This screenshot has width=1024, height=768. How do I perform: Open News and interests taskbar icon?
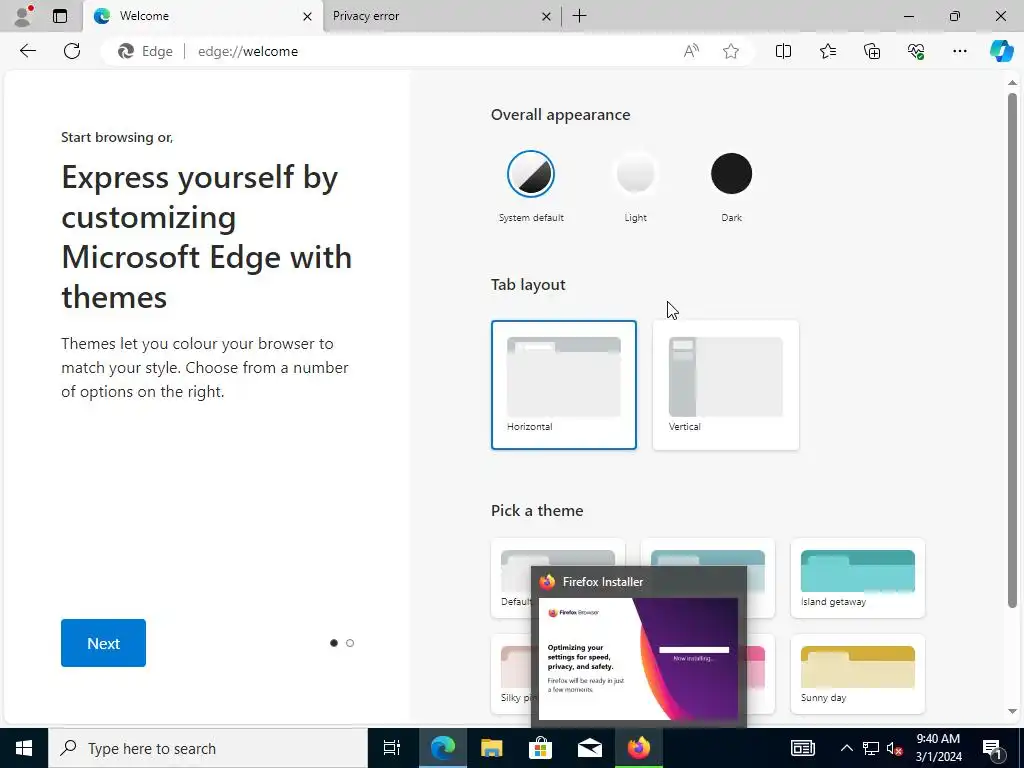click(x=803, y=748)
